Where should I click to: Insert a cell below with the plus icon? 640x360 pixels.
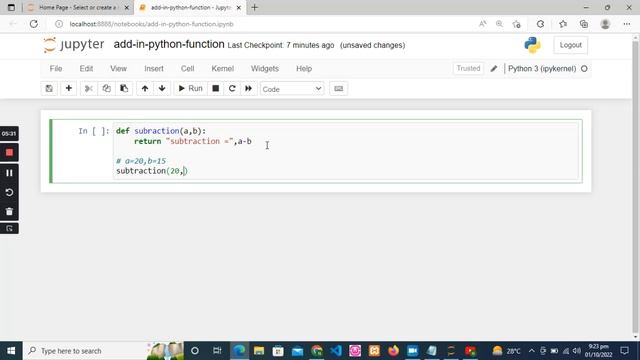coord(69,89)
